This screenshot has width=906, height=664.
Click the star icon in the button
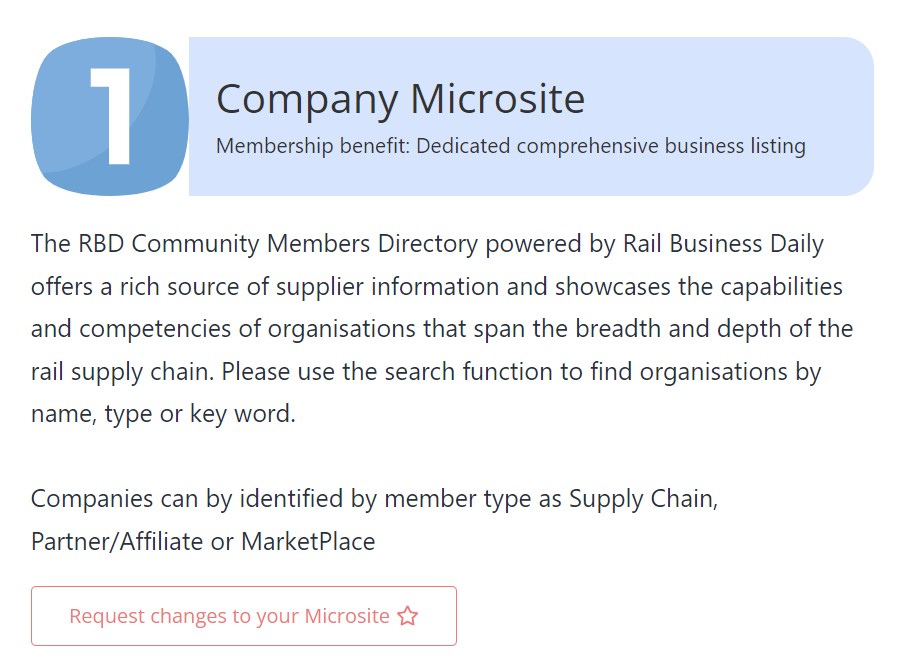407,616
